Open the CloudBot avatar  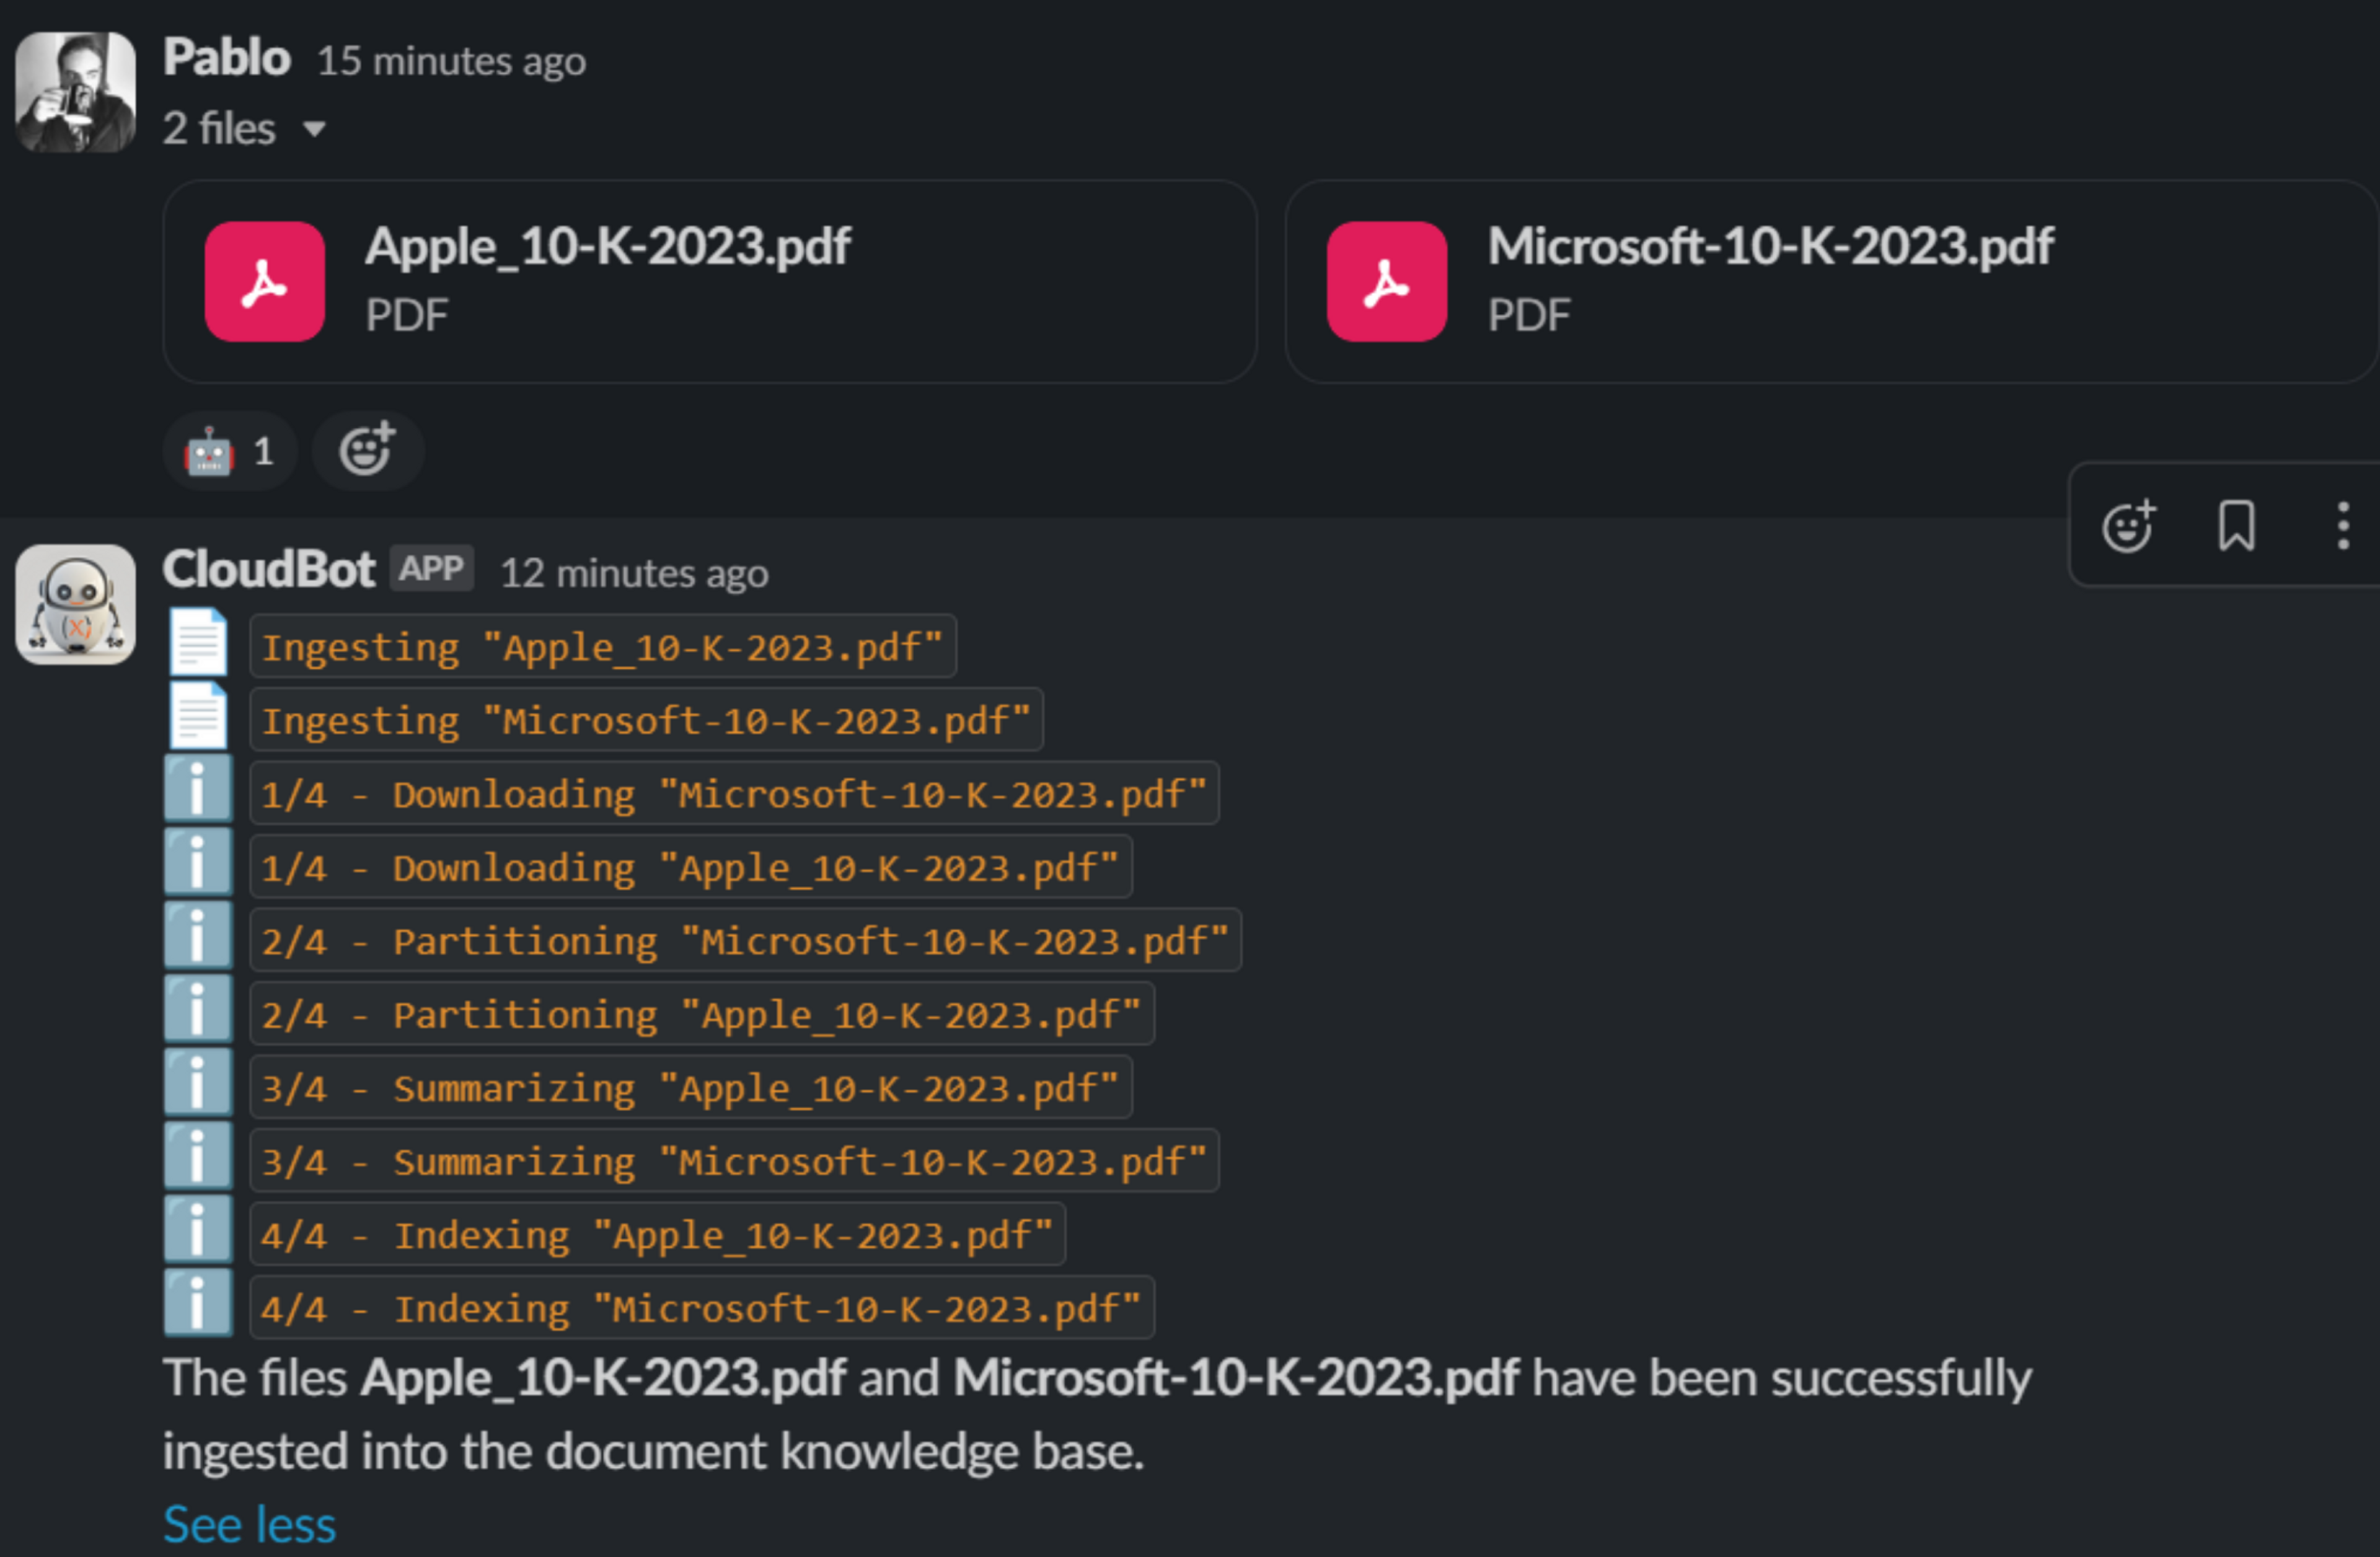(x=75, y=604)
